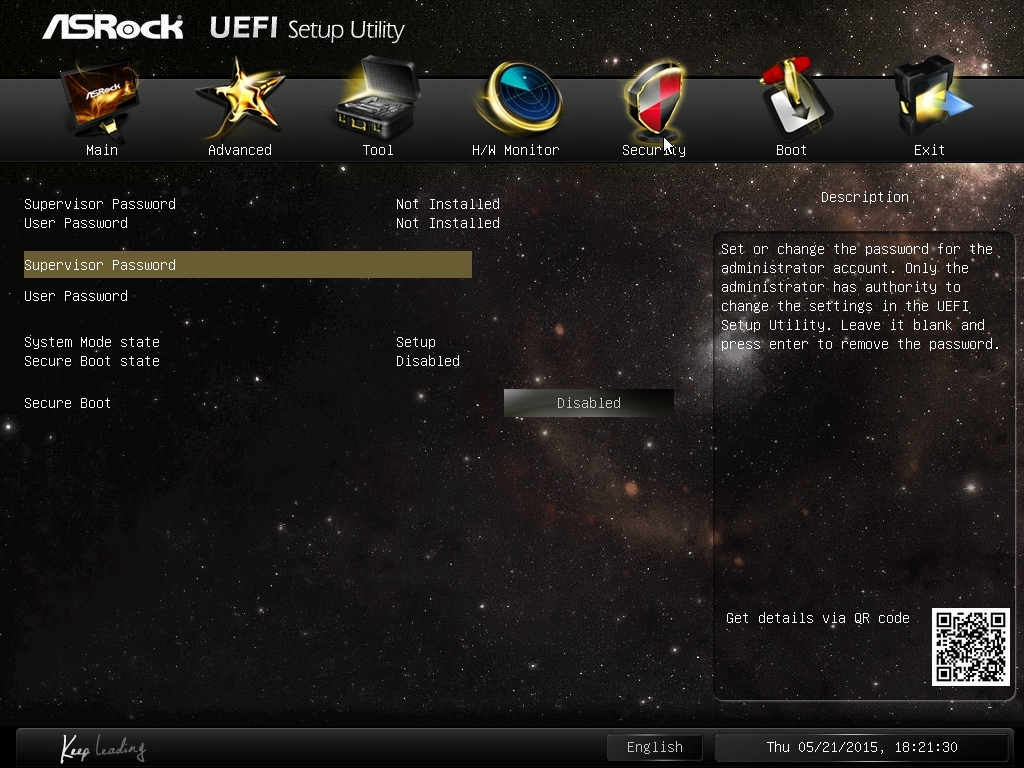Viewport: 1024px width, 768px height.
Task: Click the Description panel heading
Action: 865,197
